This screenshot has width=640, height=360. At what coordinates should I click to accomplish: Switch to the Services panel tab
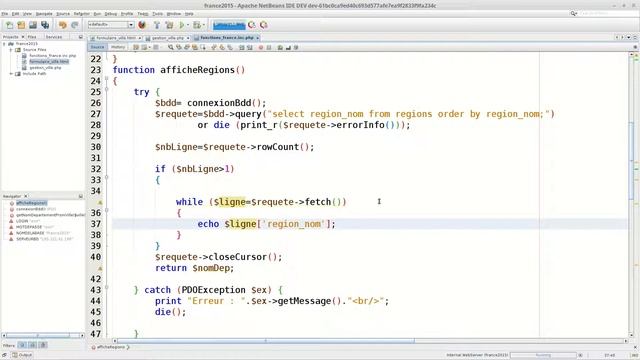(53, 37)
